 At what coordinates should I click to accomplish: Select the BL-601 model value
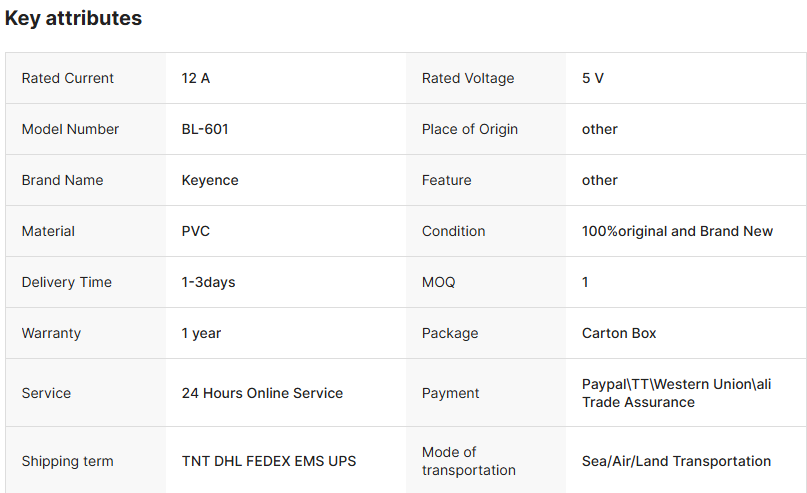click(x=206, y=129)
